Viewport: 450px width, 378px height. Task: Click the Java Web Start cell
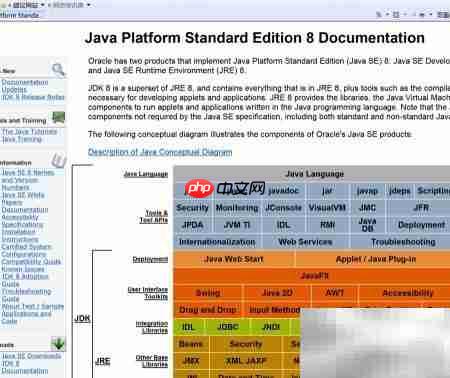(234, 259)
